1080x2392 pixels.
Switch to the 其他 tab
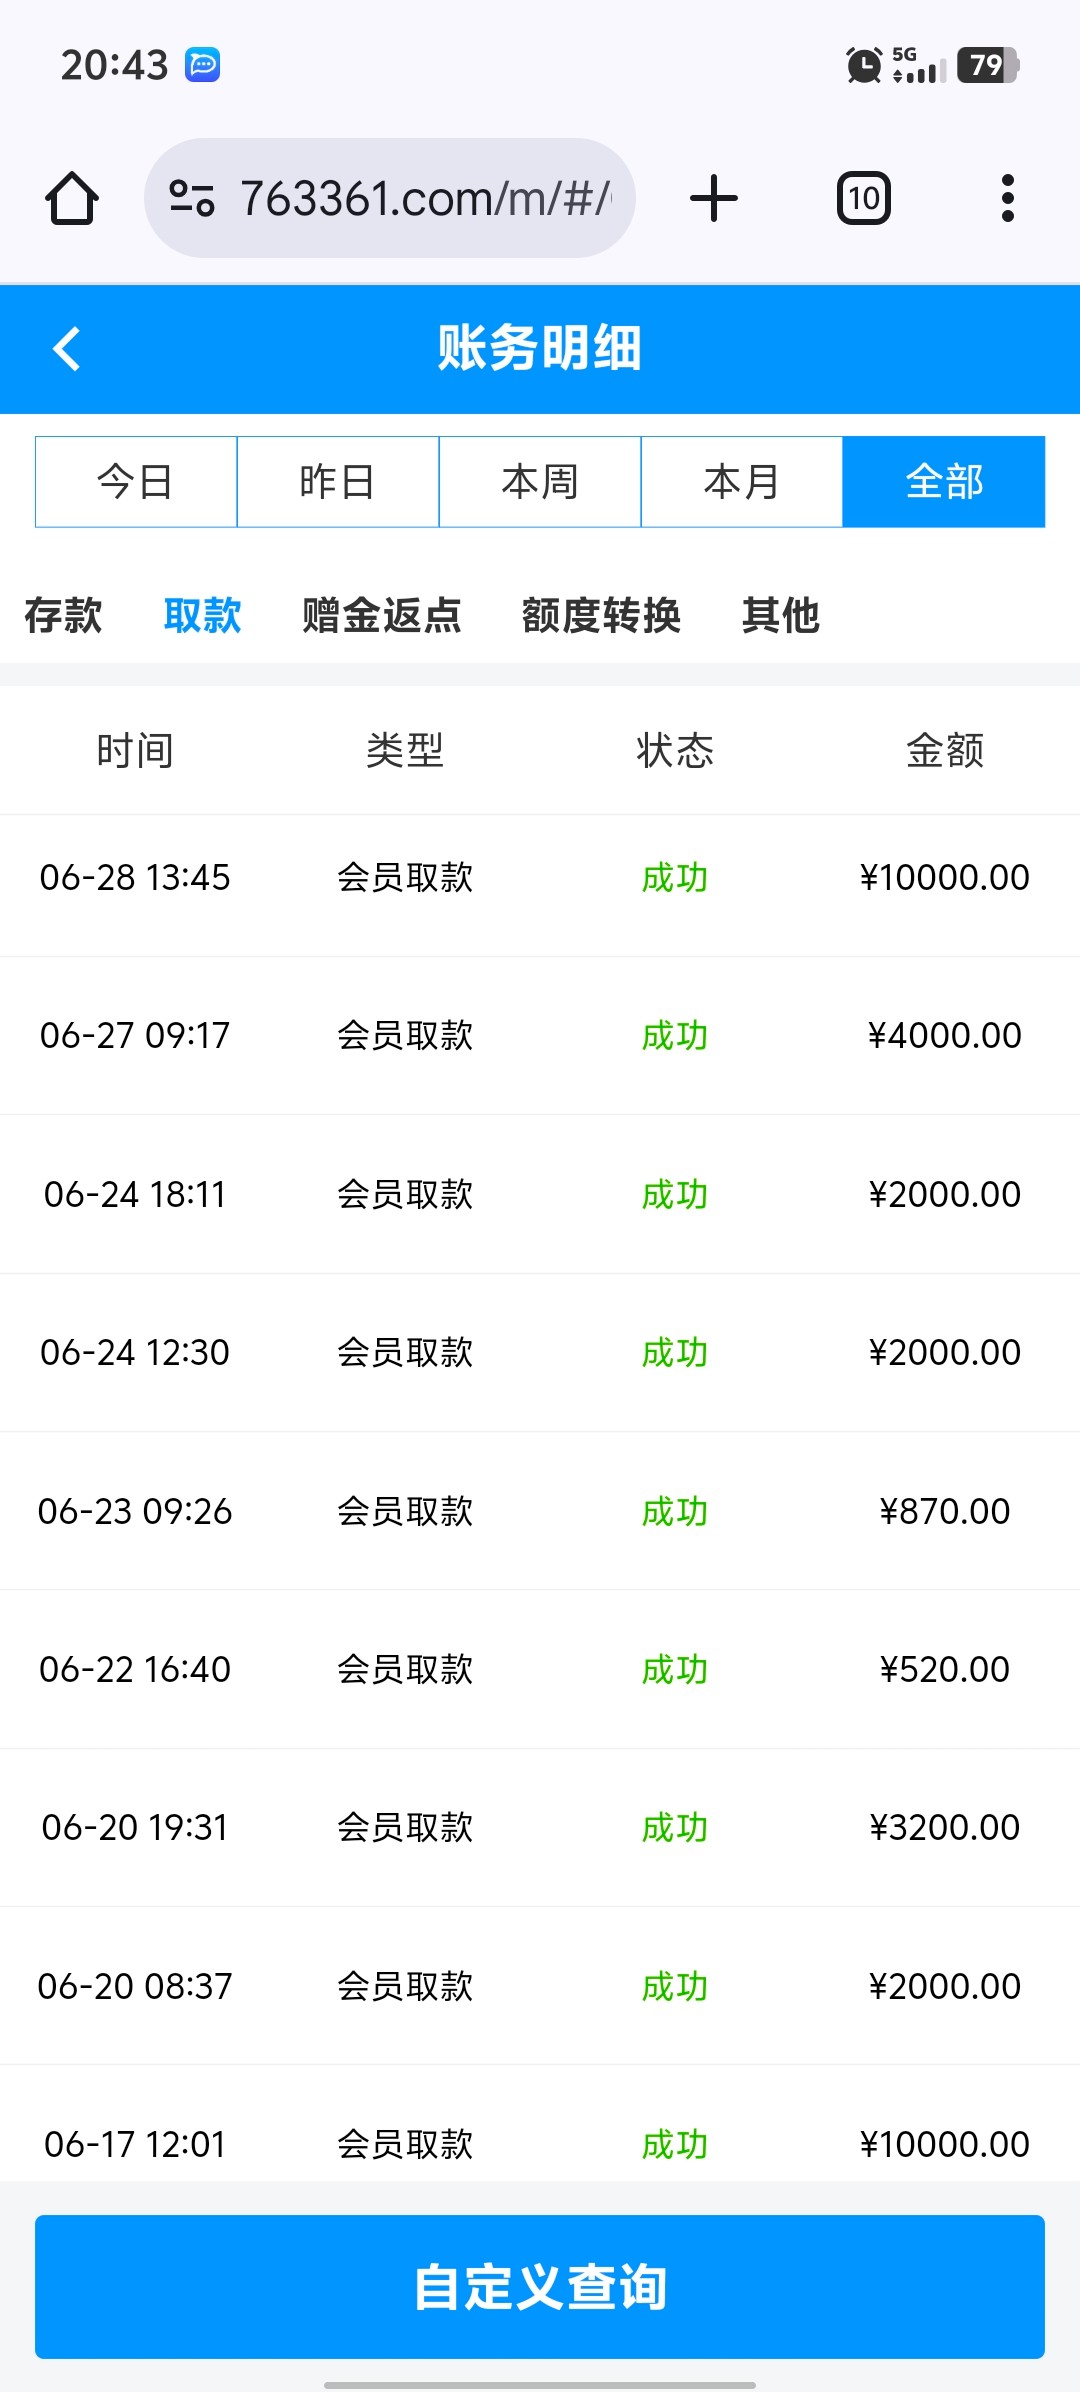pos(781,615)
